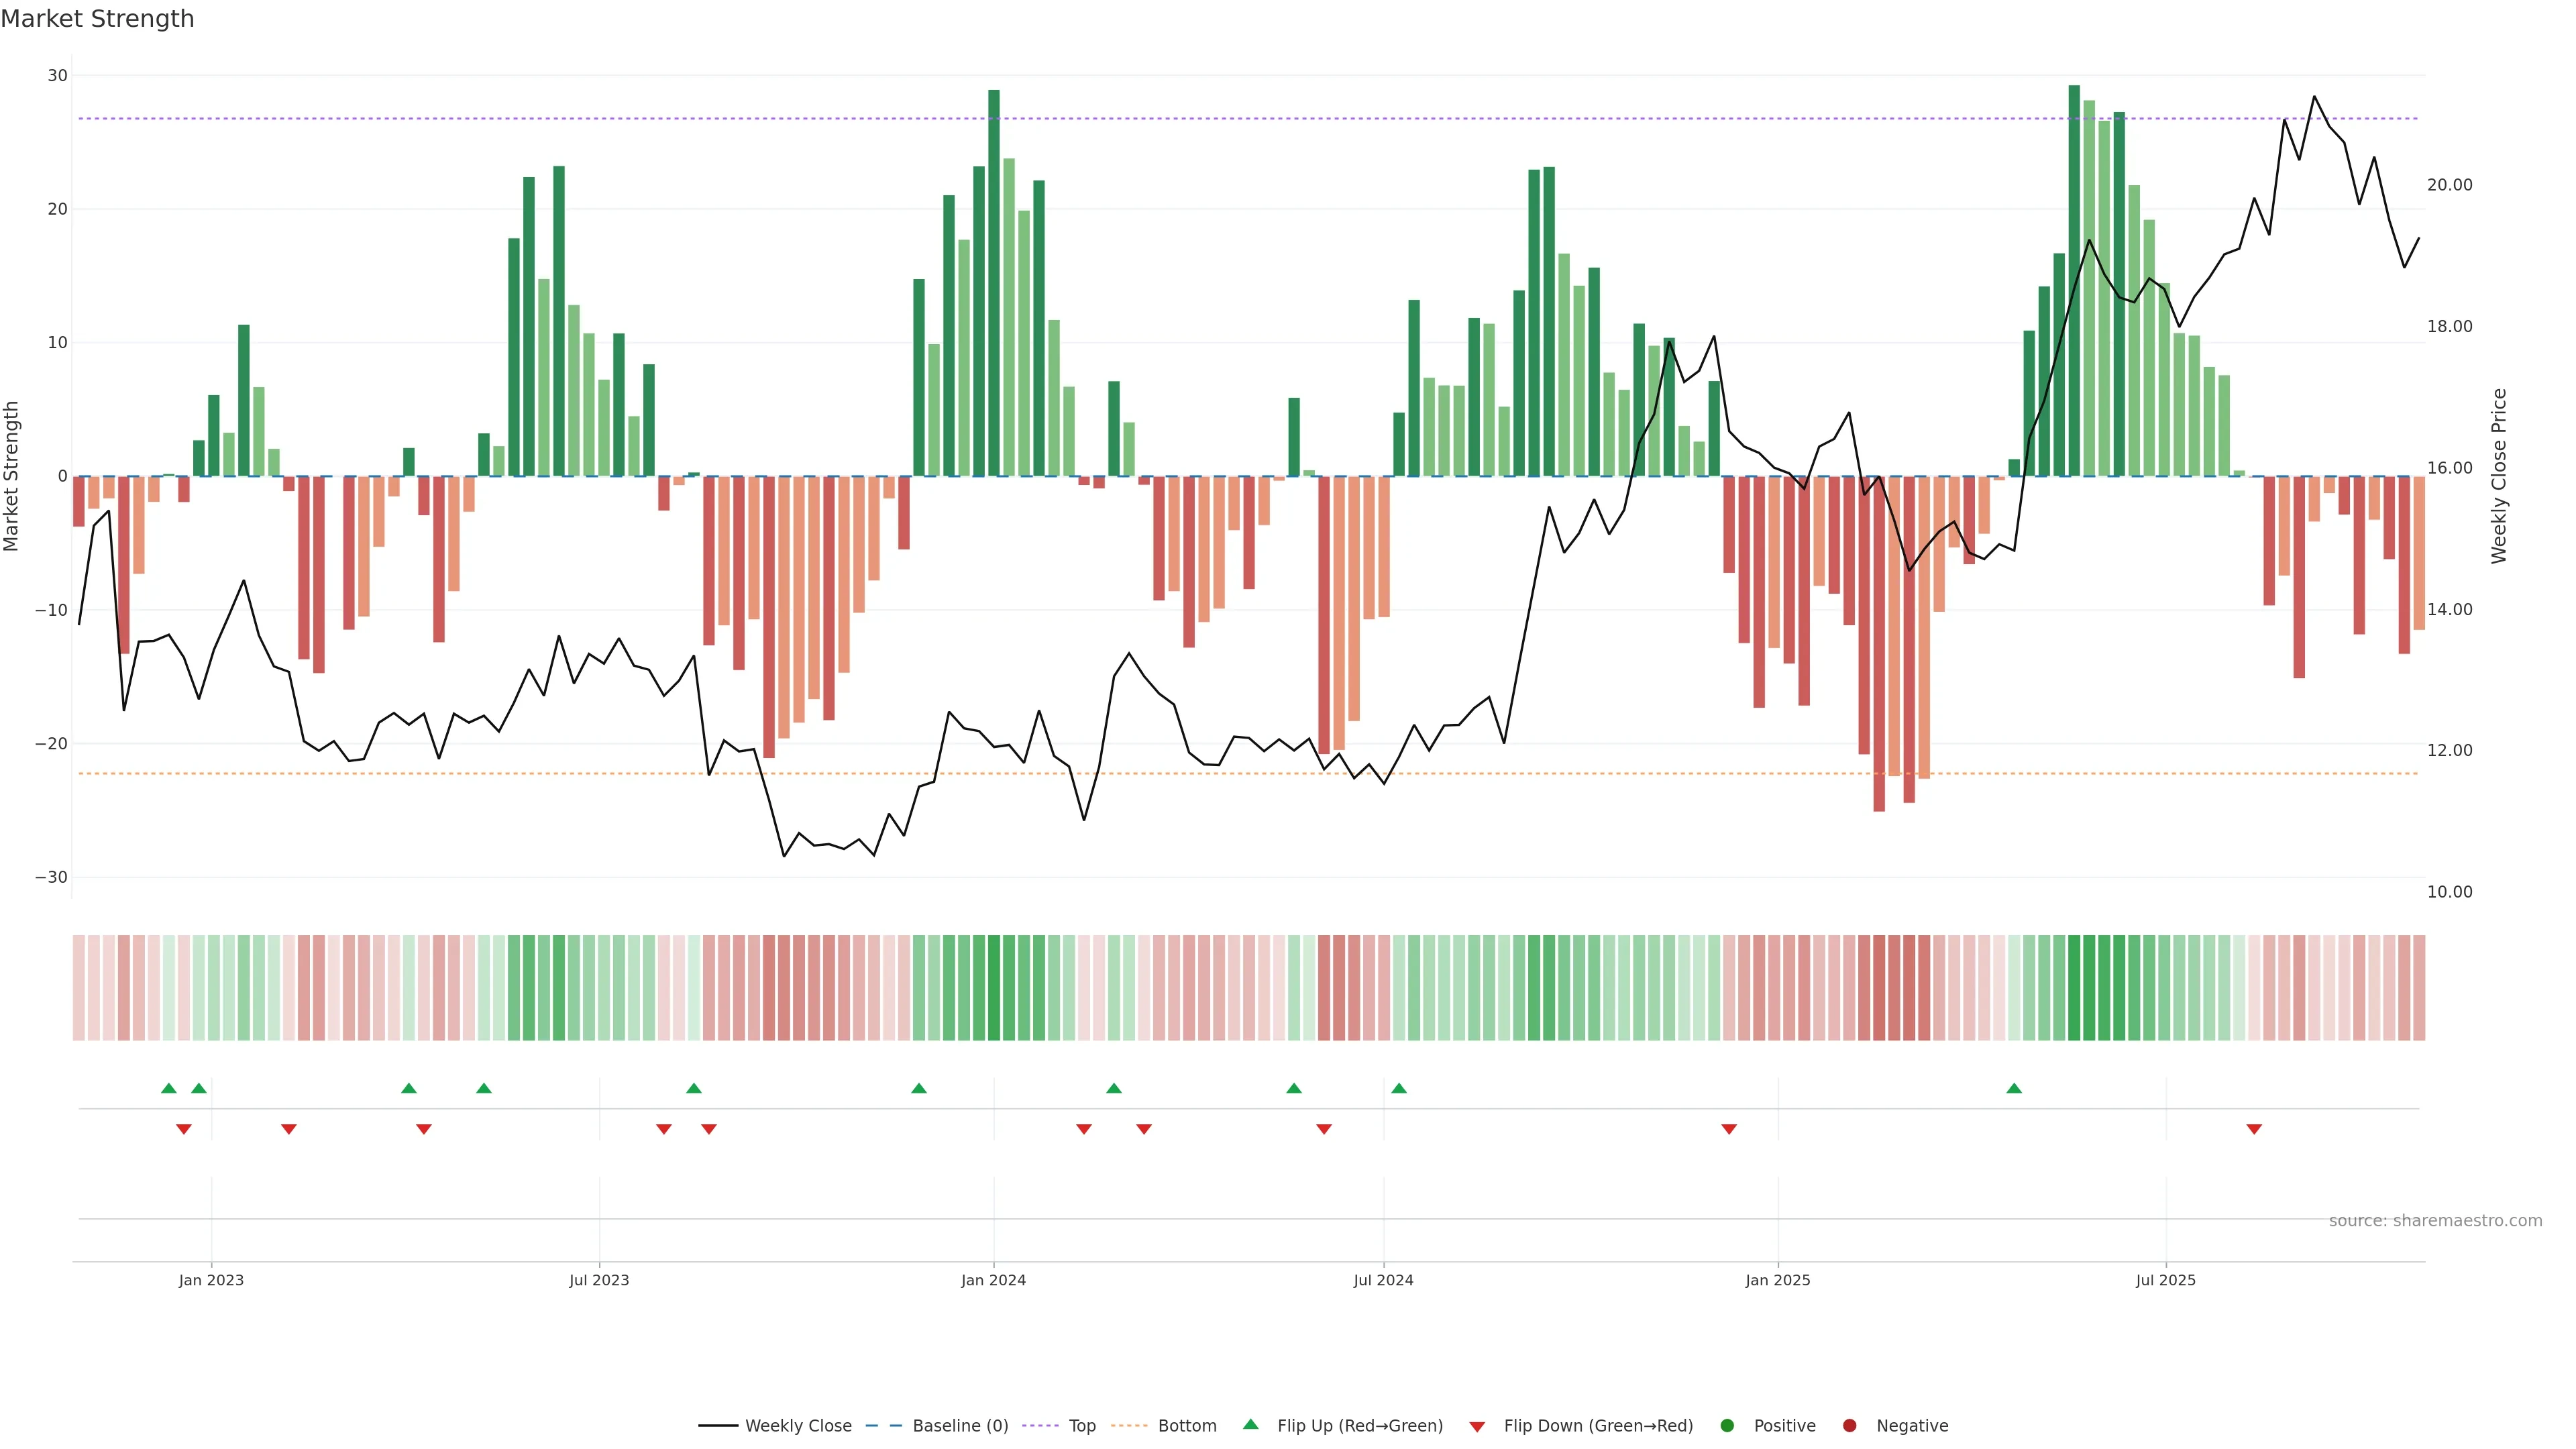Click the last red flip-down marker after Jul 2025
Image resolution: width=2576 pixels, height=1449 pixels.
2254,1129
